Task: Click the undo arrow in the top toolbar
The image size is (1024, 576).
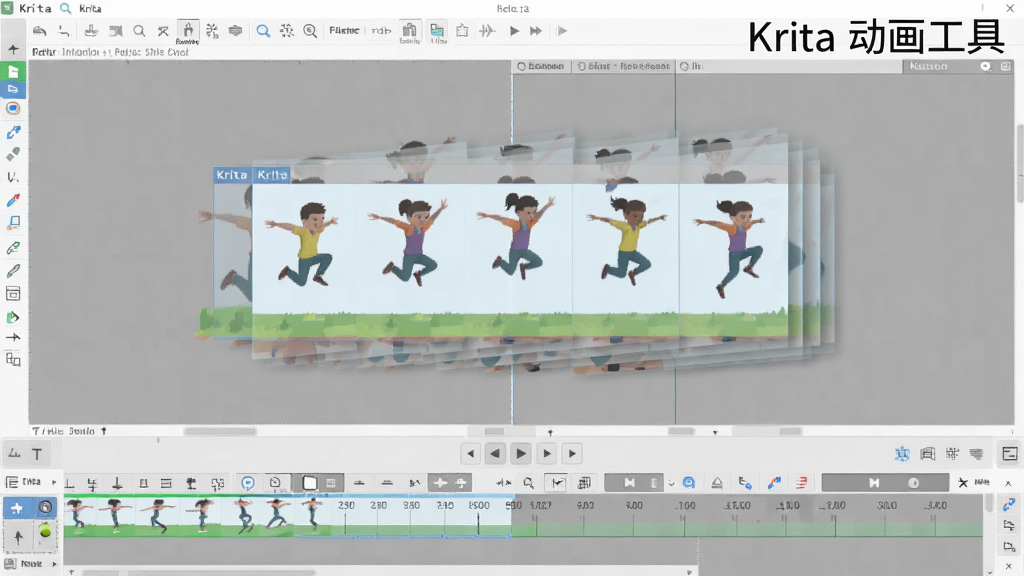Action: click(x=40, y=31)
